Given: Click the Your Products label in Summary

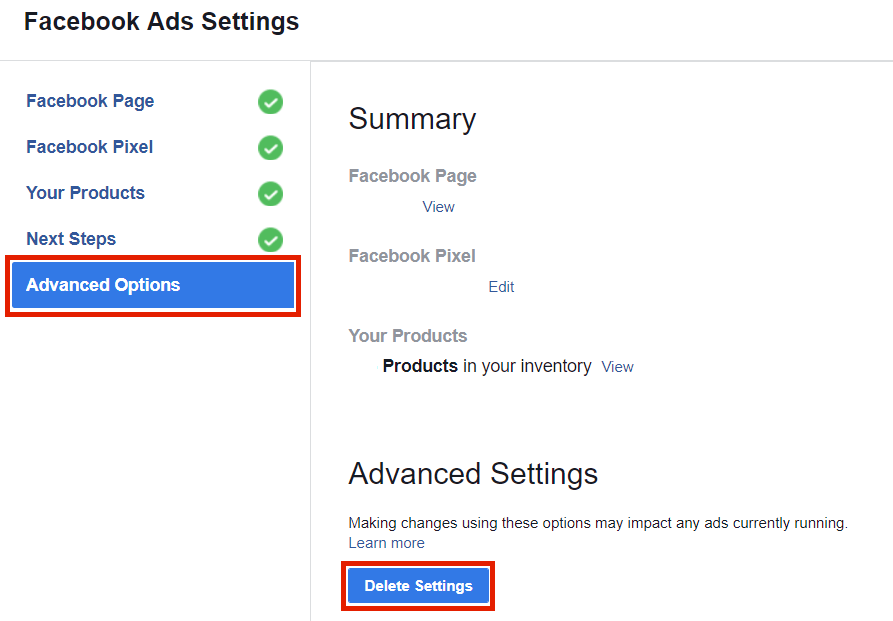Looking at the screenshot, I should click(408, 336).
